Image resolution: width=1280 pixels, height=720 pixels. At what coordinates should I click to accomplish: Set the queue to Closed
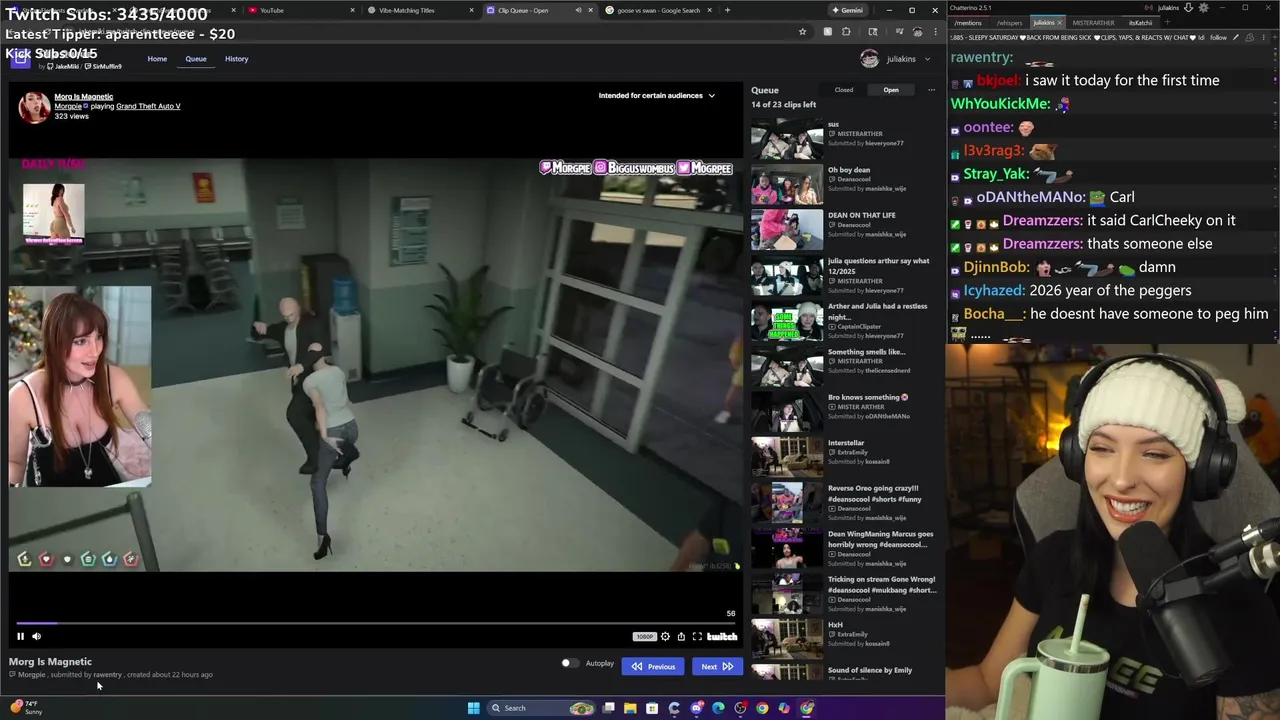tap(844, 90)
